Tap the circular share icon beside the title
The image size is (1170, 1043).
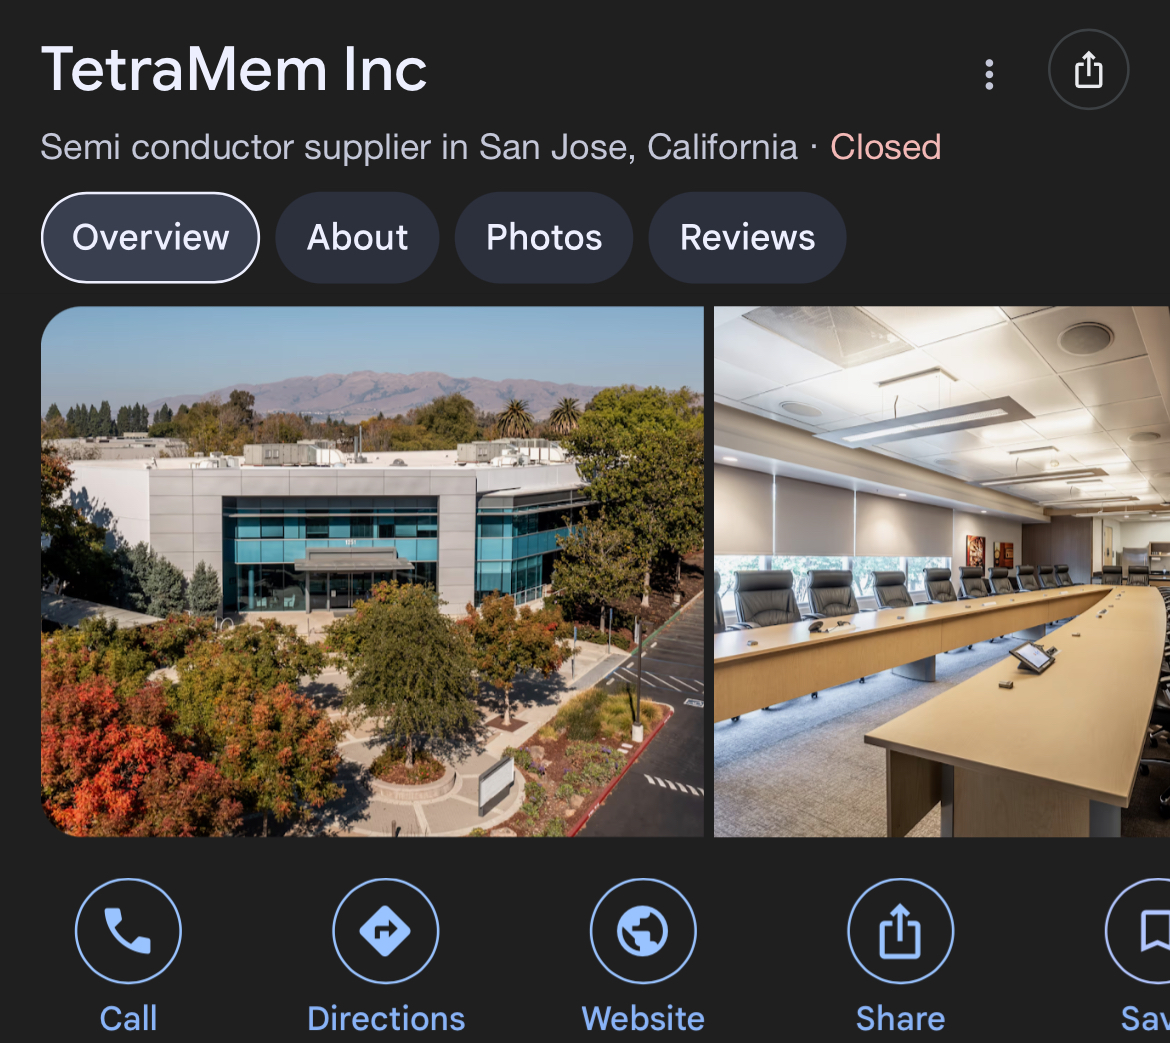(x=1089, y=69)
